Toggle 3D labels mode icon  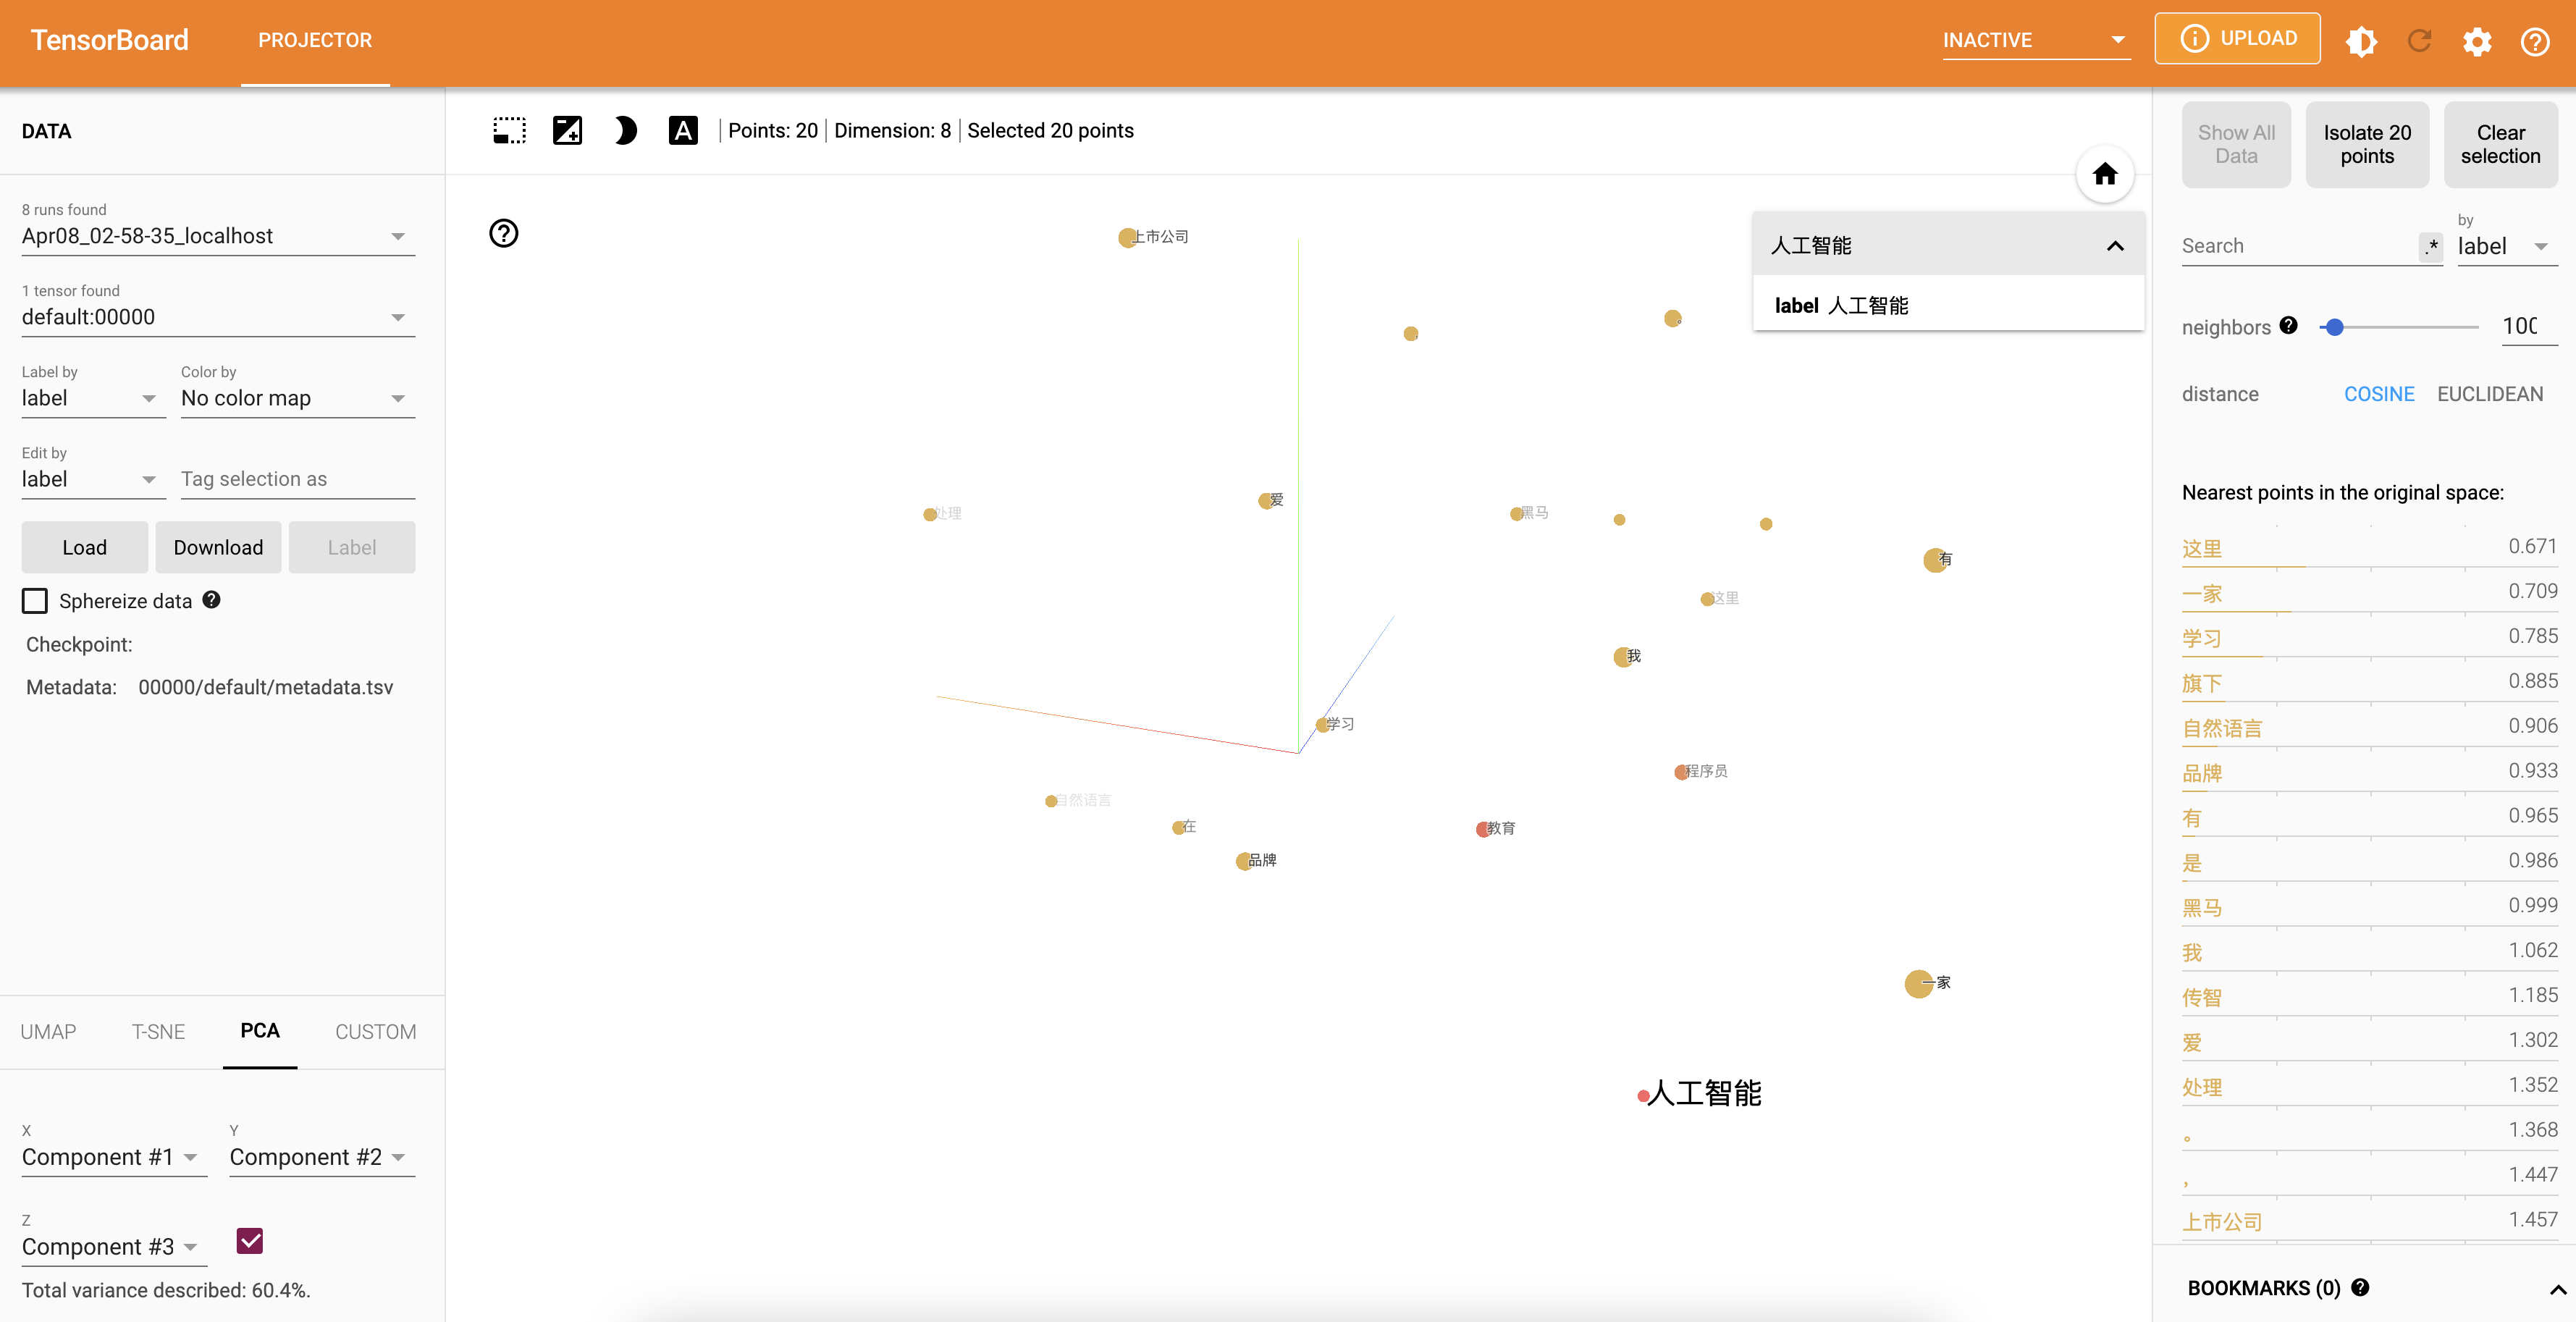click(x=683, y=131)
